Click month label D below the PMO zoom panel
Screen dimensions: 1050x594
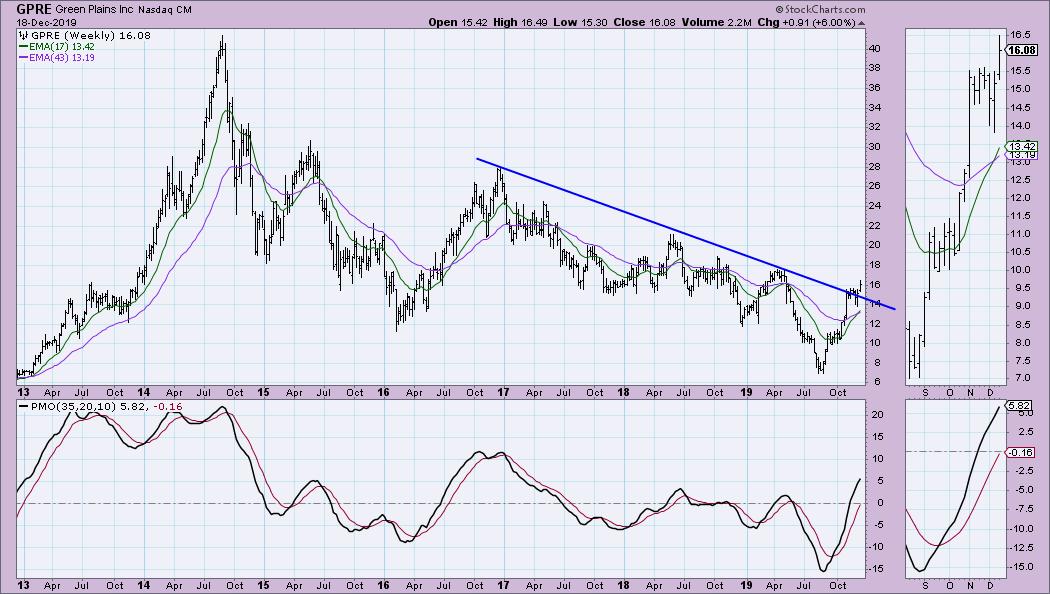tap(990, 585)
